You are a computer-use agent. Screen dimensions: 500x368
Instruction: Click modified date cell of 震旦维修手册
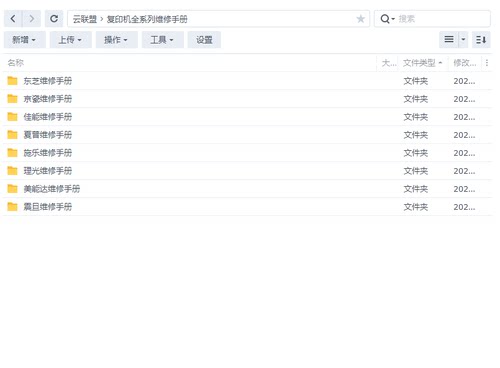pyautogui.click(x=464, y=207)
